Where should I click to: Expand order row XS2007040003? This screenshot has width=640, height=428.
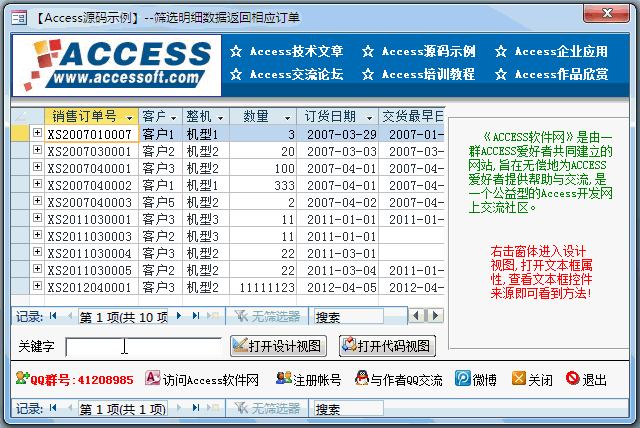[37, 201]
